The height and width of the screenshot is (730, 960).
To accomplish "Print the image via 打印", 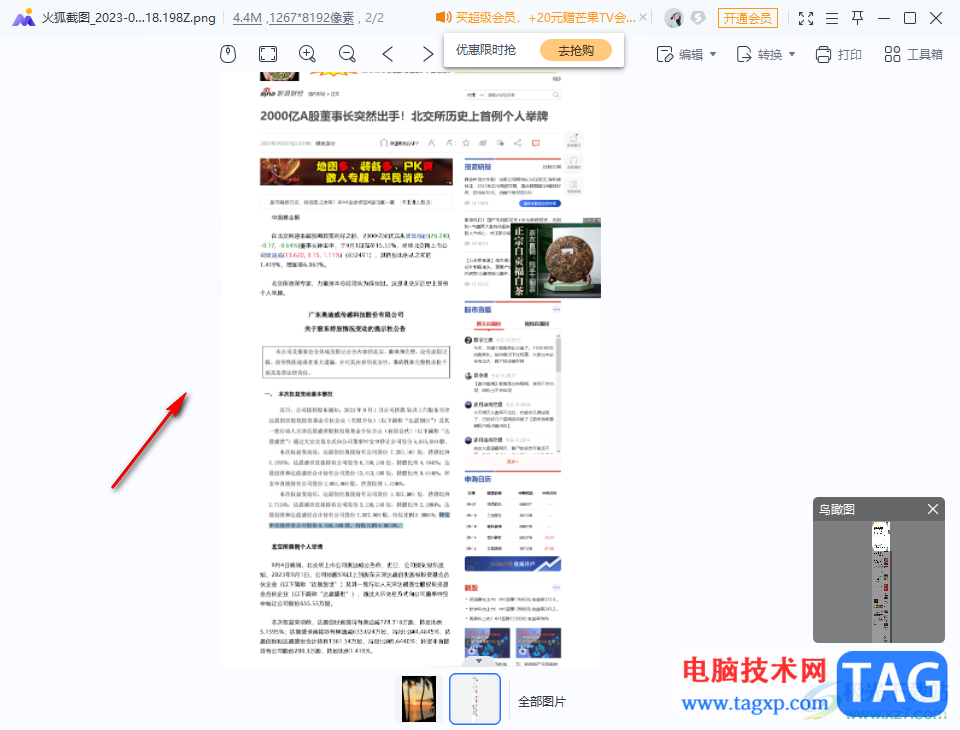I will (x=838, y=55).
